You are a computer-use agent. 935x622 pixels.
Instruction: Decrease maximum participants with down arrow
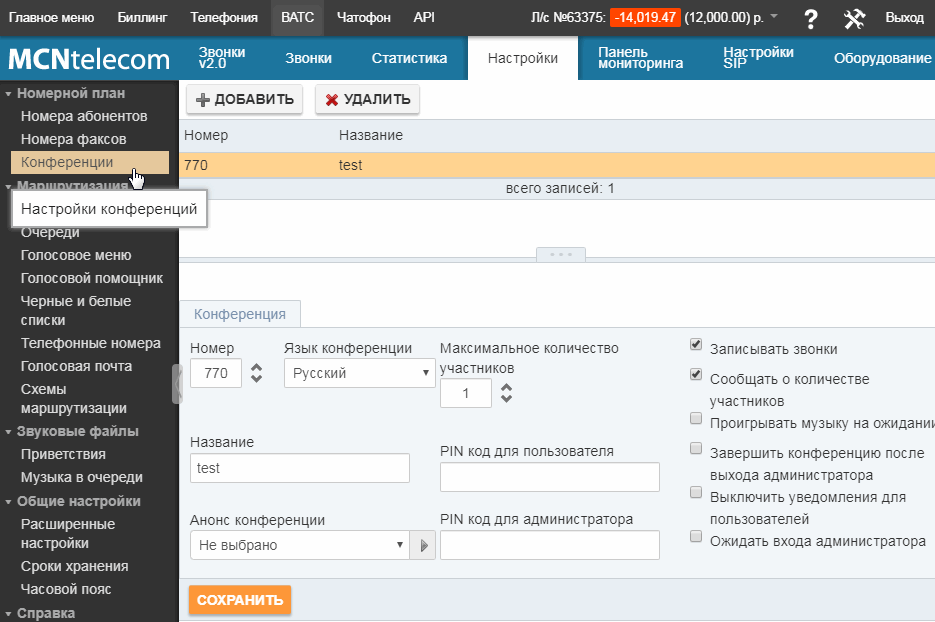(x=506, y=399)
